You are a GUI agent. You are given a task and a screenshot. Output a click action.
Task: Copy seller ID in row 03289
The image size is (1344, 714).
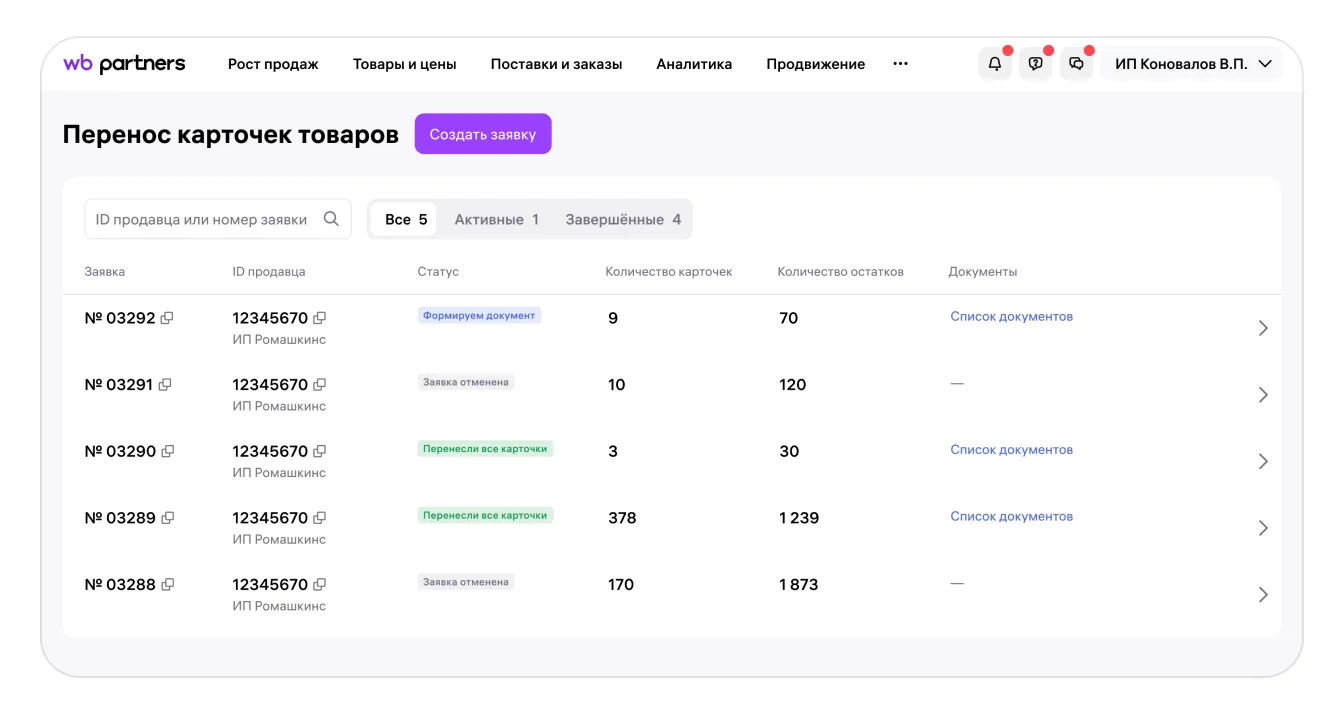tap(320, 518)
